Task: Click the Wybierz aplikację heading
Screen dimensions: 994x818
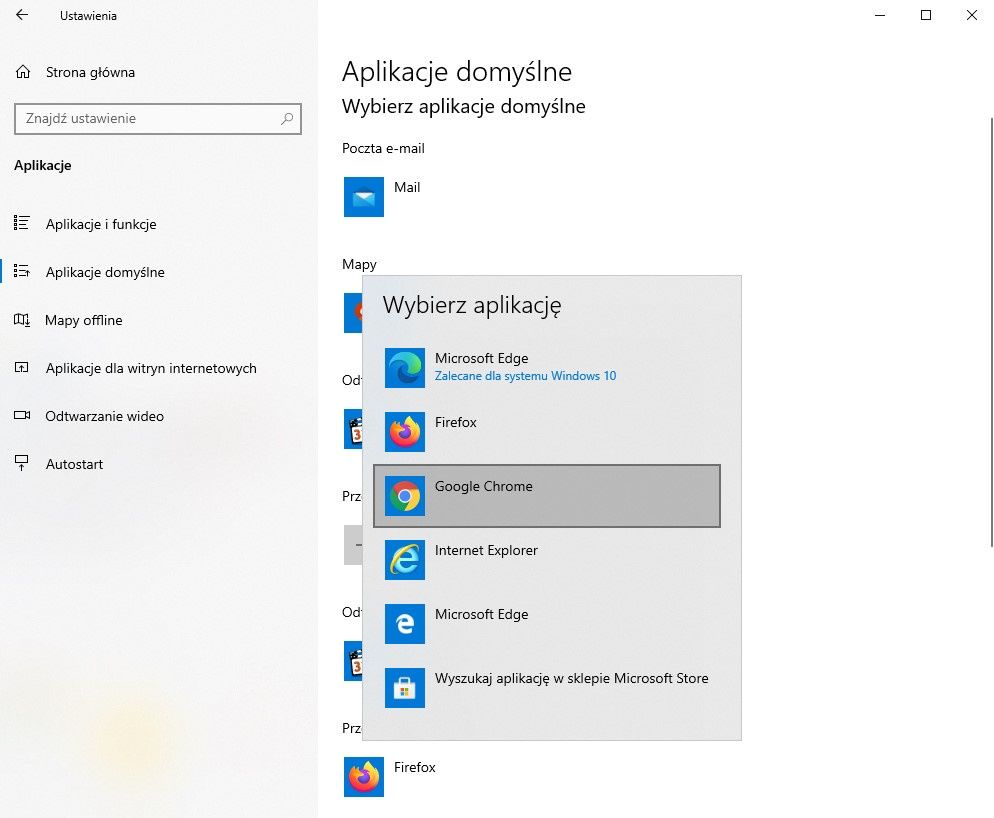Action: click(472, 305)
